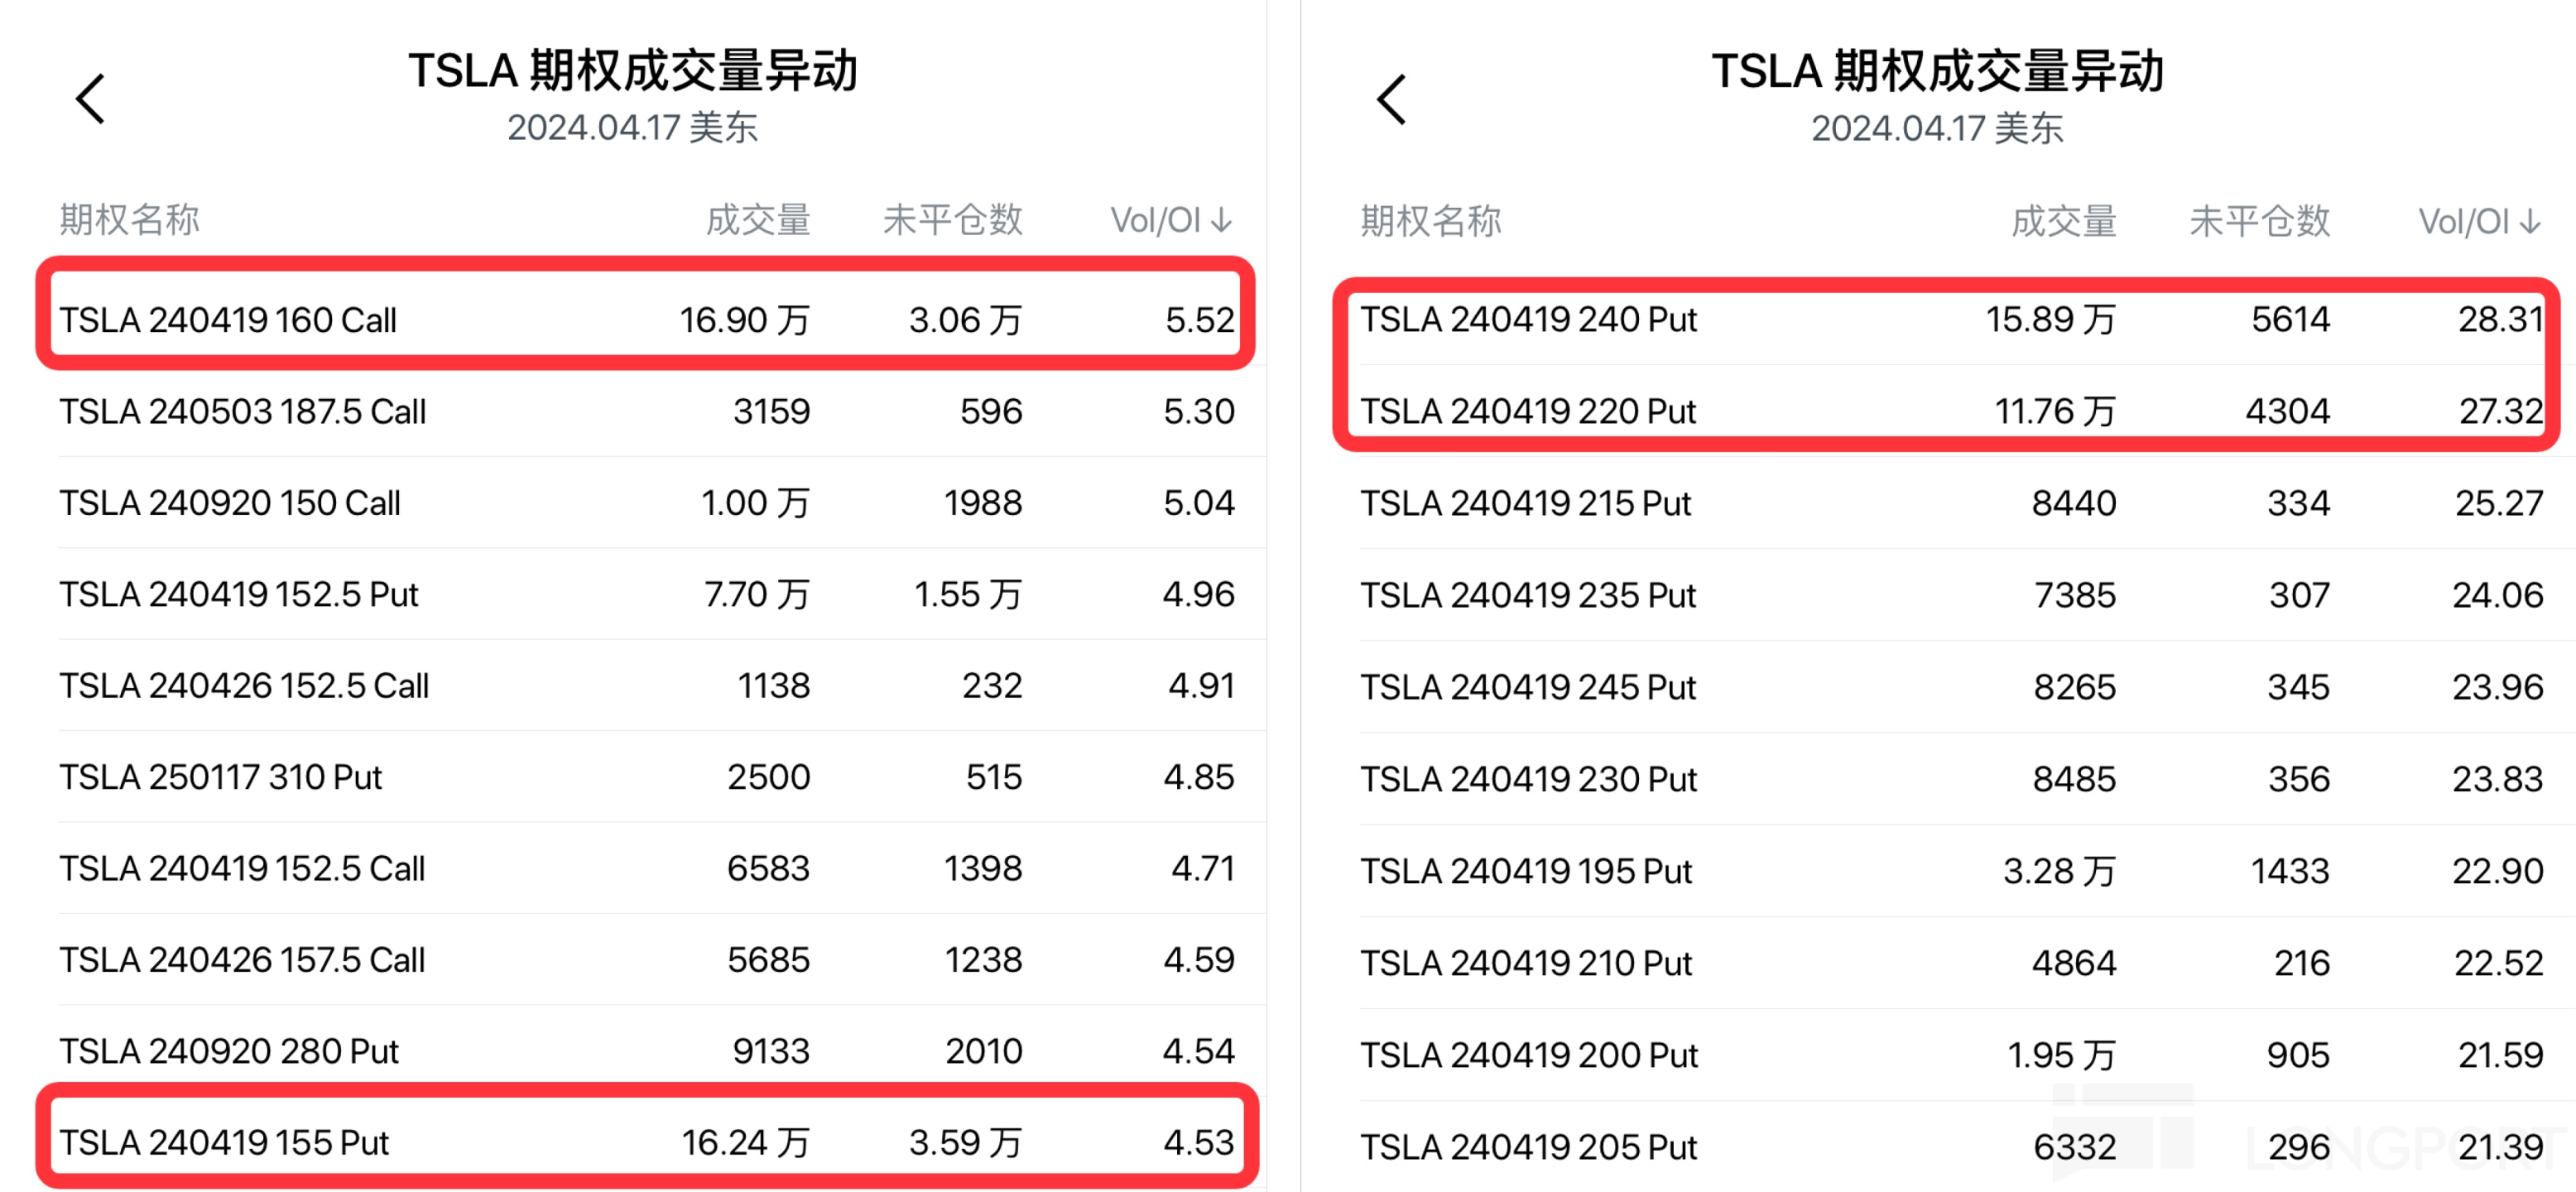
Task: Sort right table by Vol/OI arrow
Action: (x=2529, y=221)
